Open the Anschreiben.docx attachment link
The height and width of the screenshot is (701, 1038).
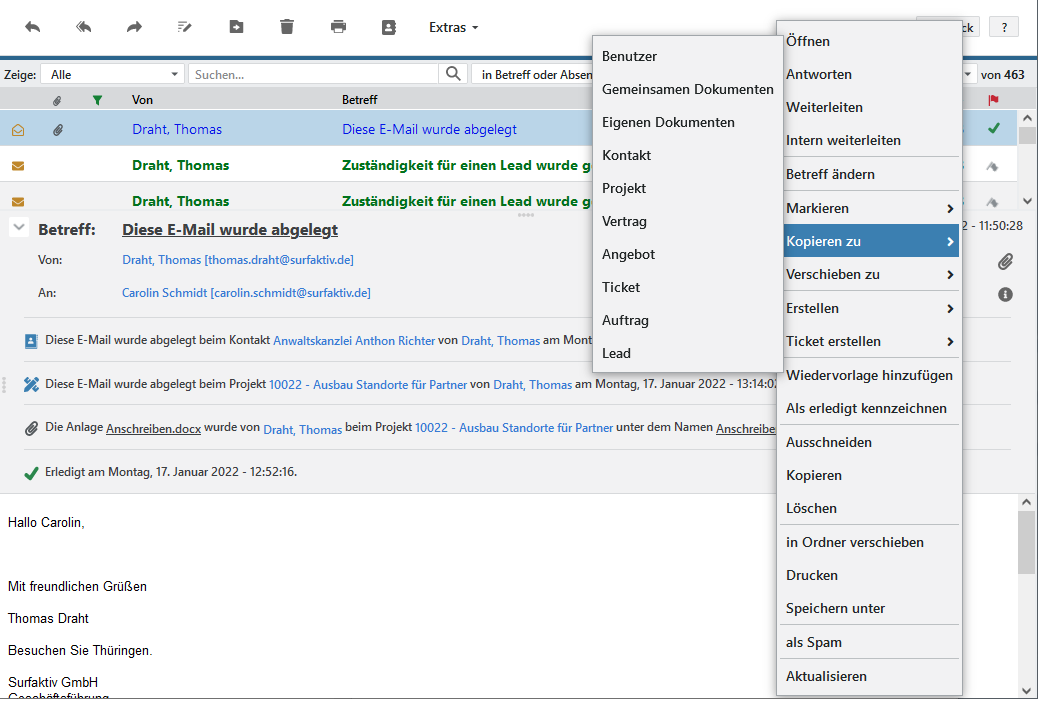[x=153, y=428]
